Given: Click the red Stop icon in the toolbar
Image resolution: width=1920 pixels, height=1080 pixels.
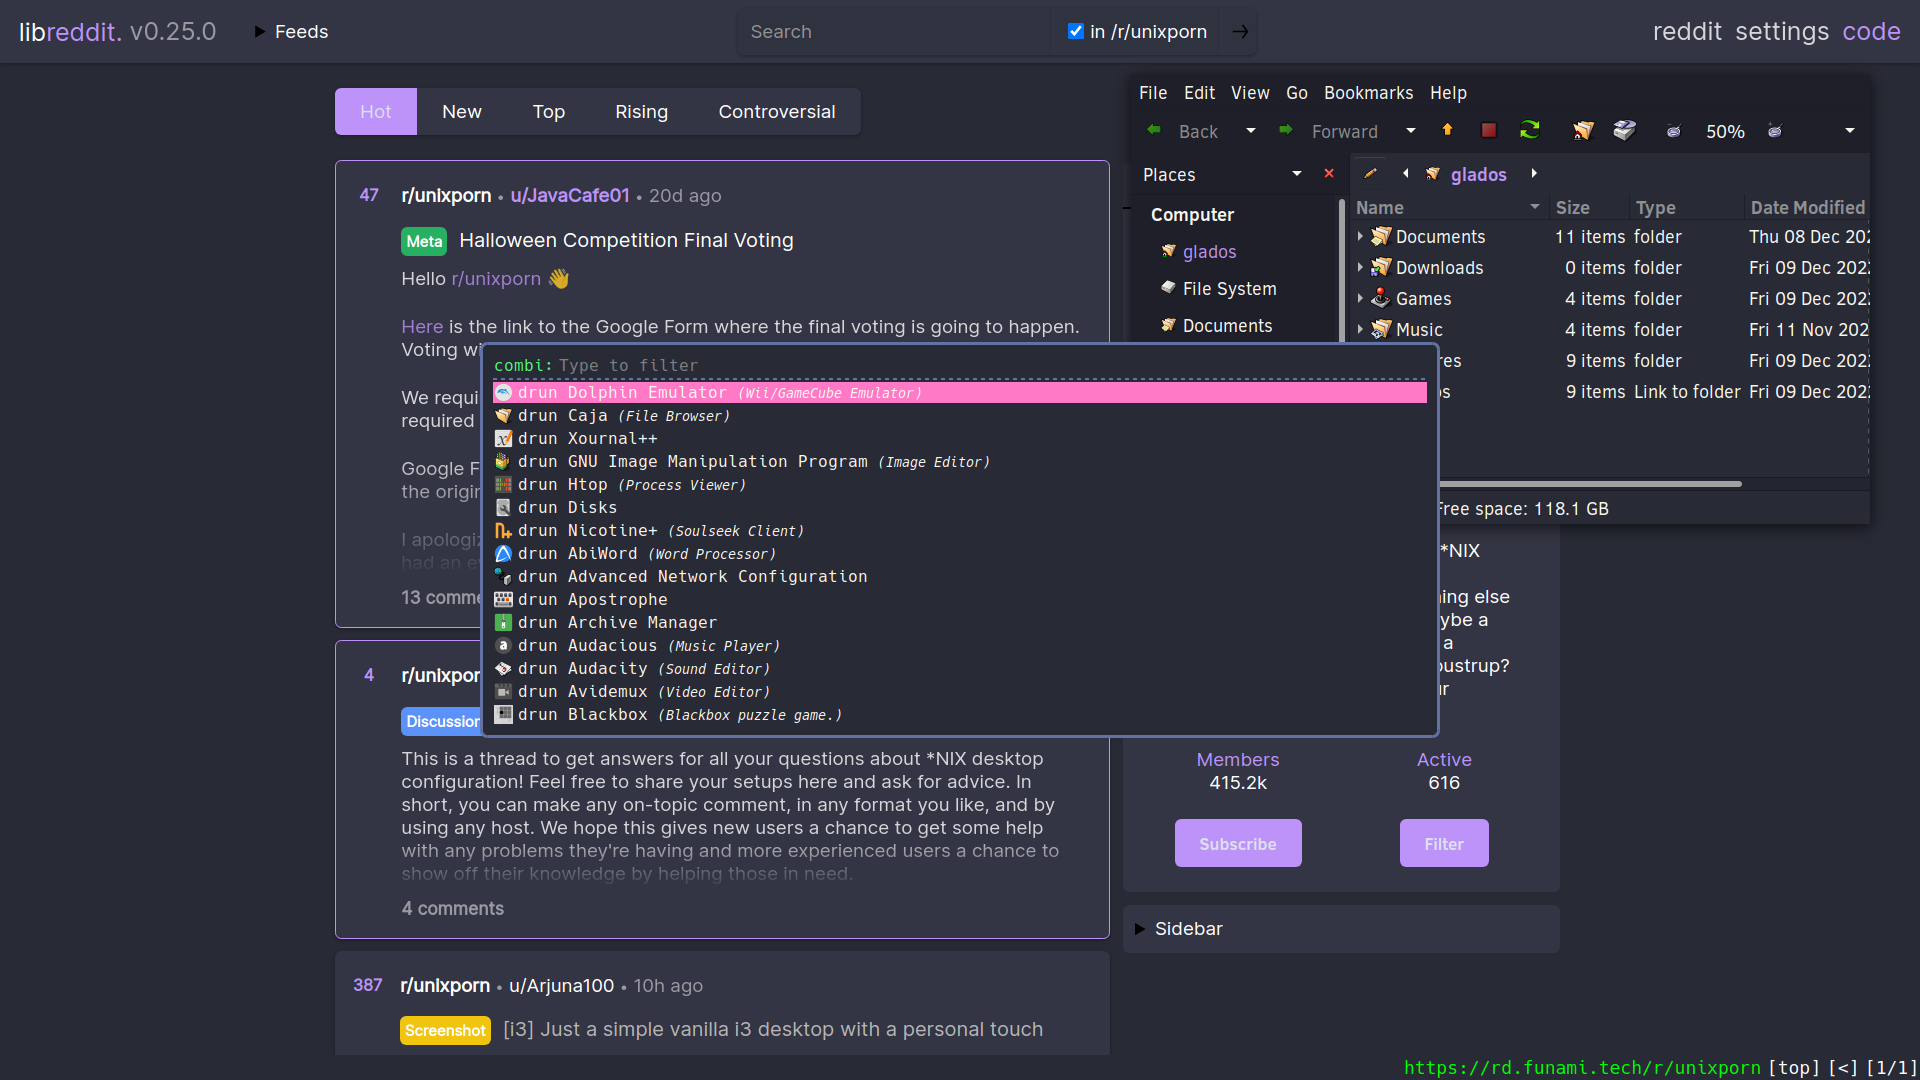Looking at the screenshot, I should pyautogui.click(x=1488, y=130).
